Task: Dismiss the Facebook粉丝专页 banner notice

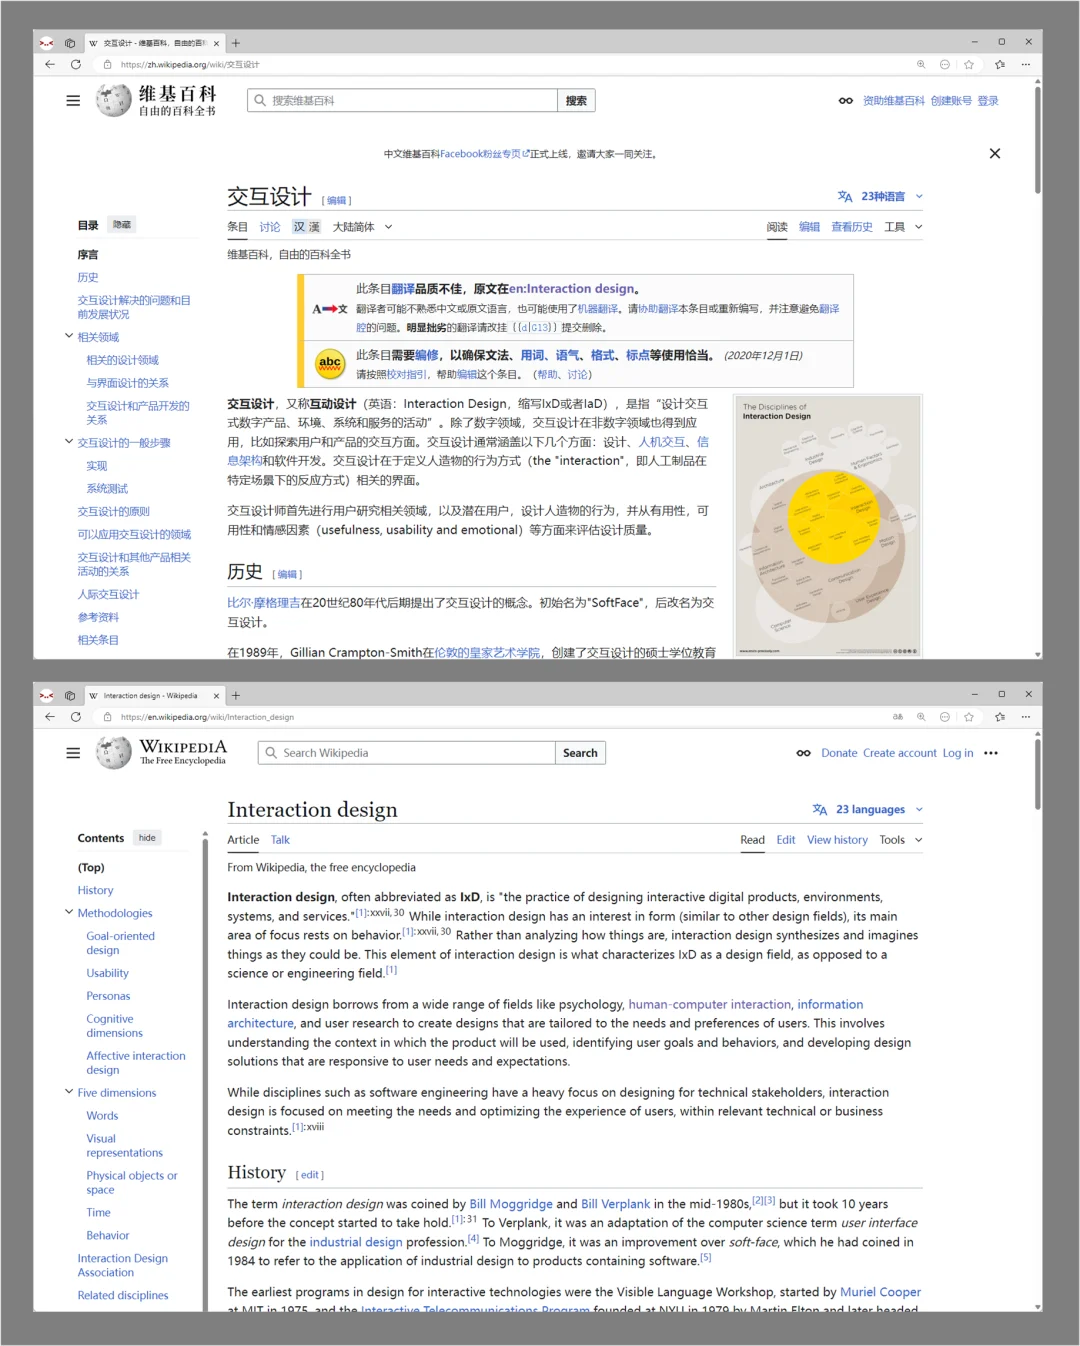Action: [995, 153]
